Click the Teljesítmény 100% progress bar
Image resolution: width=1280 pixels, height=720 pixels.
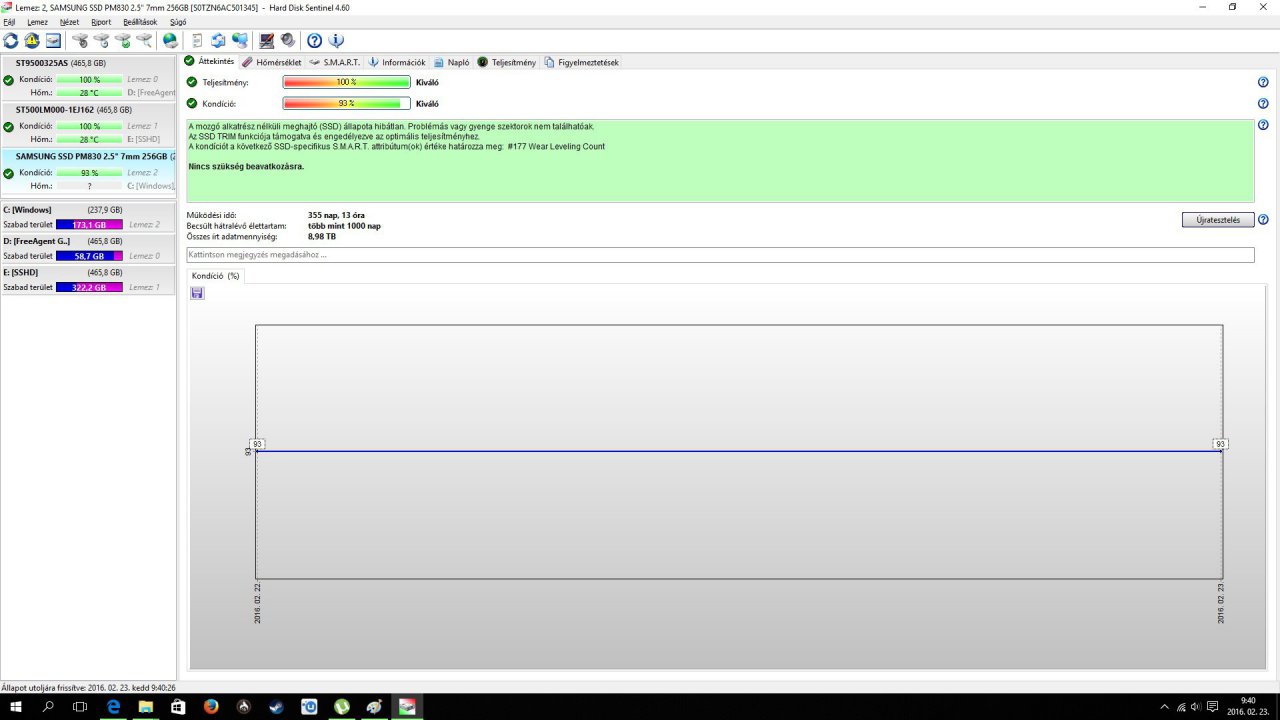click(347, 83)
